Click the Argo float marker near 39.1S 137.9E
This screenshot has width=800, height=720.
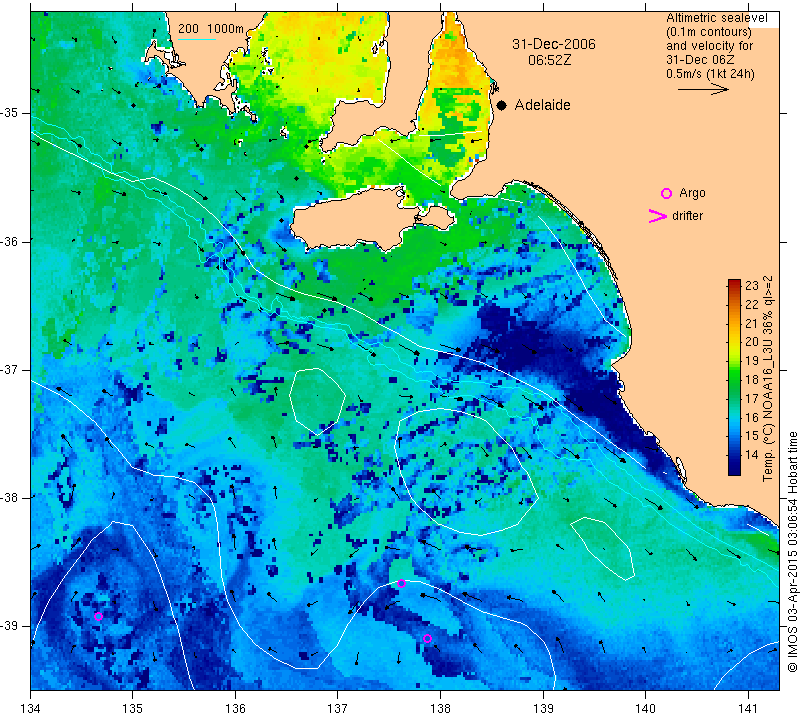tap(428, 638)
